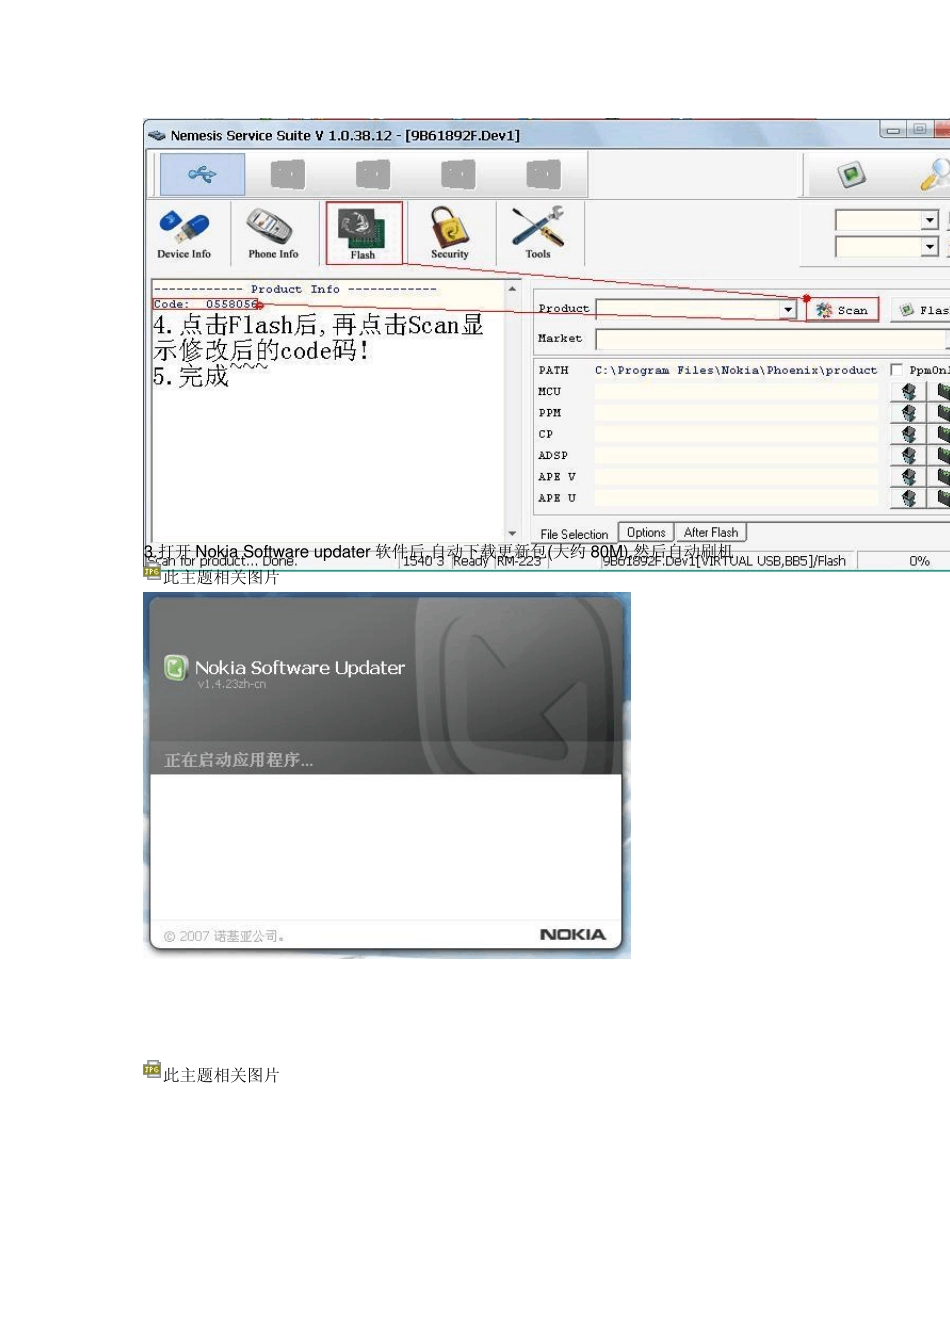Click status bar text 'RM-223'
950x1344 pixels.
pos(519,561)
